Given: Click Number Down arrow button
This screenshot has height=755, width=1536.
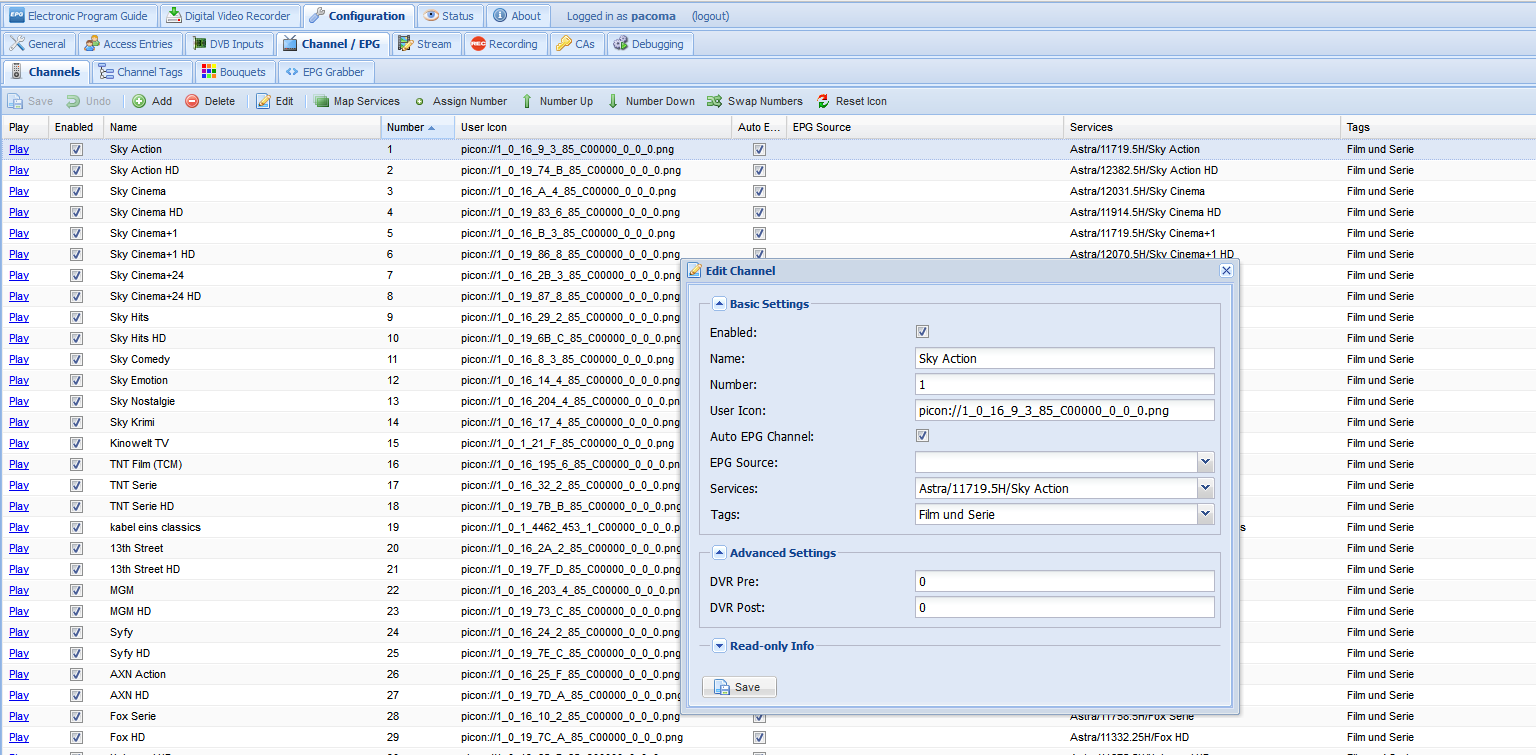Looking at the screenshot, I should [651, 101].
